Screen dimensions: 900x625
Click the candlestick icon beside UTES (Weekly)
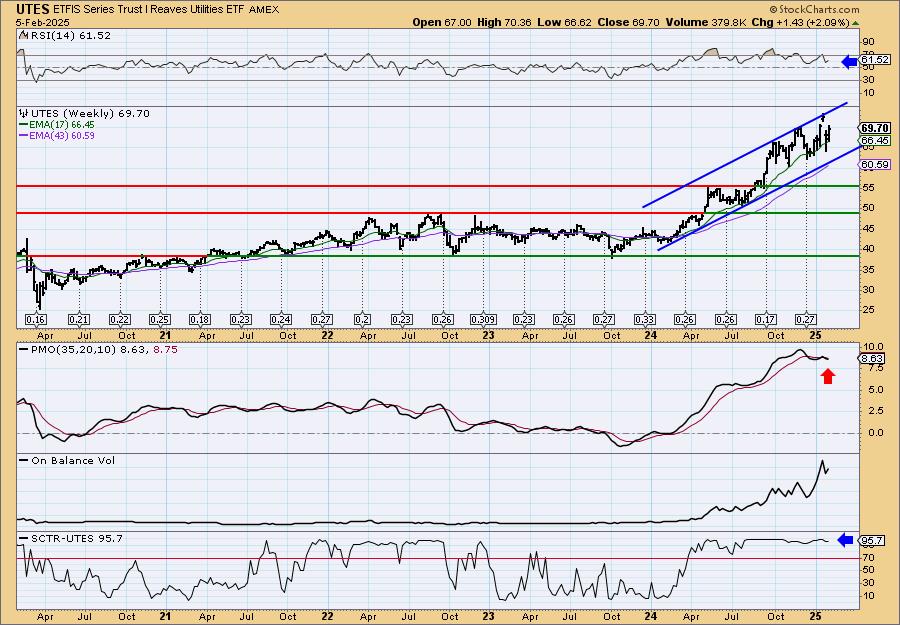[24, 113]
